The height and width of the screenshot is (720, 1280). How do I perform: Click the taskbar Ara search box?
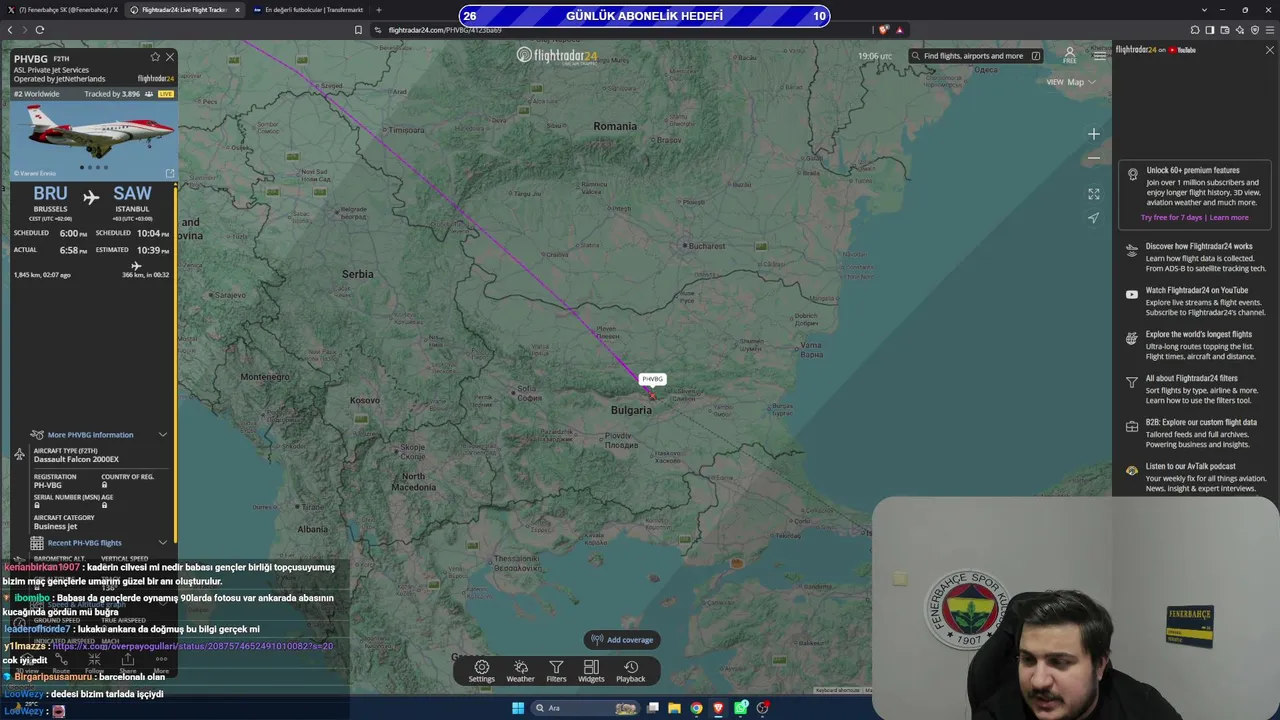tap(586, 708)
